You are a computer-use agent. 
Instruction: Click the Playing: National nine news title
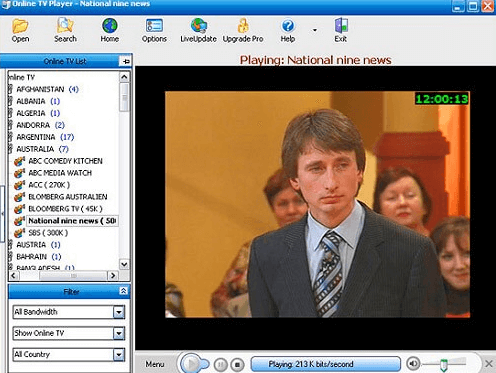pyautogui.click(x=315, y=60)
